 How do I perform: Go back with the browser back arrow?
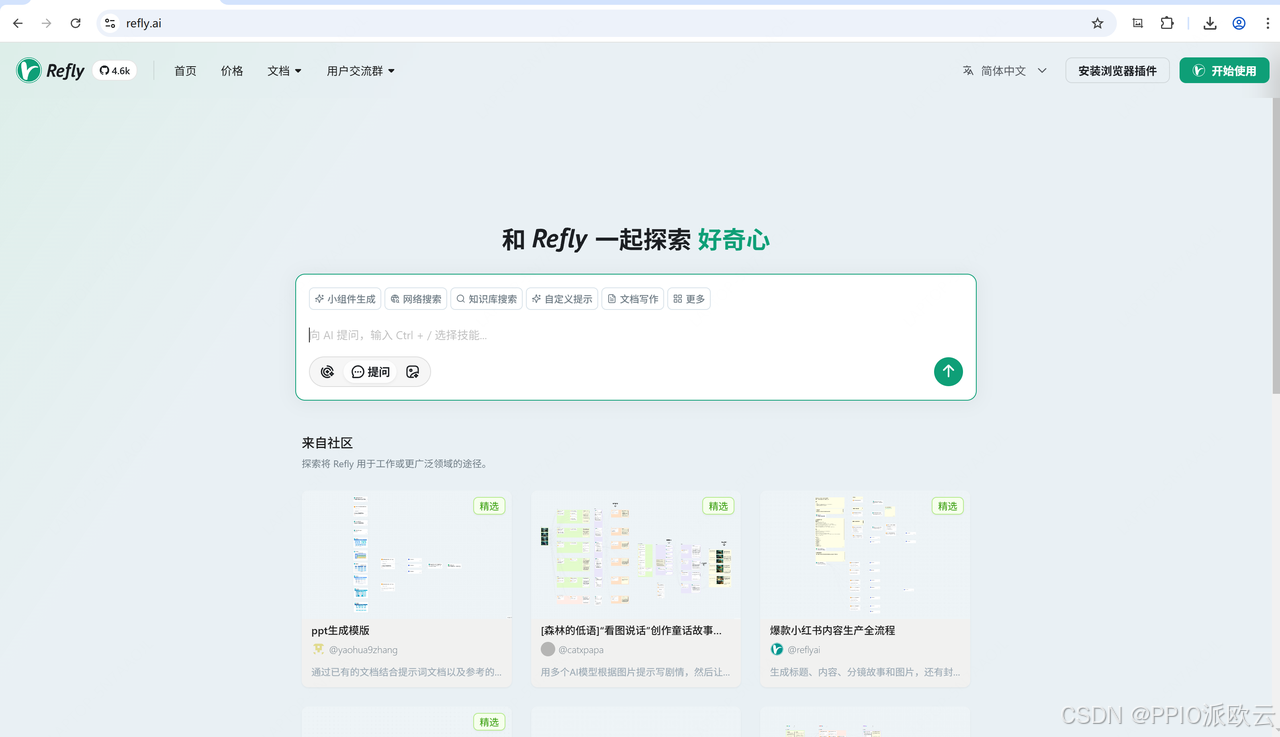pyautogui.click(x=18, y=23)
